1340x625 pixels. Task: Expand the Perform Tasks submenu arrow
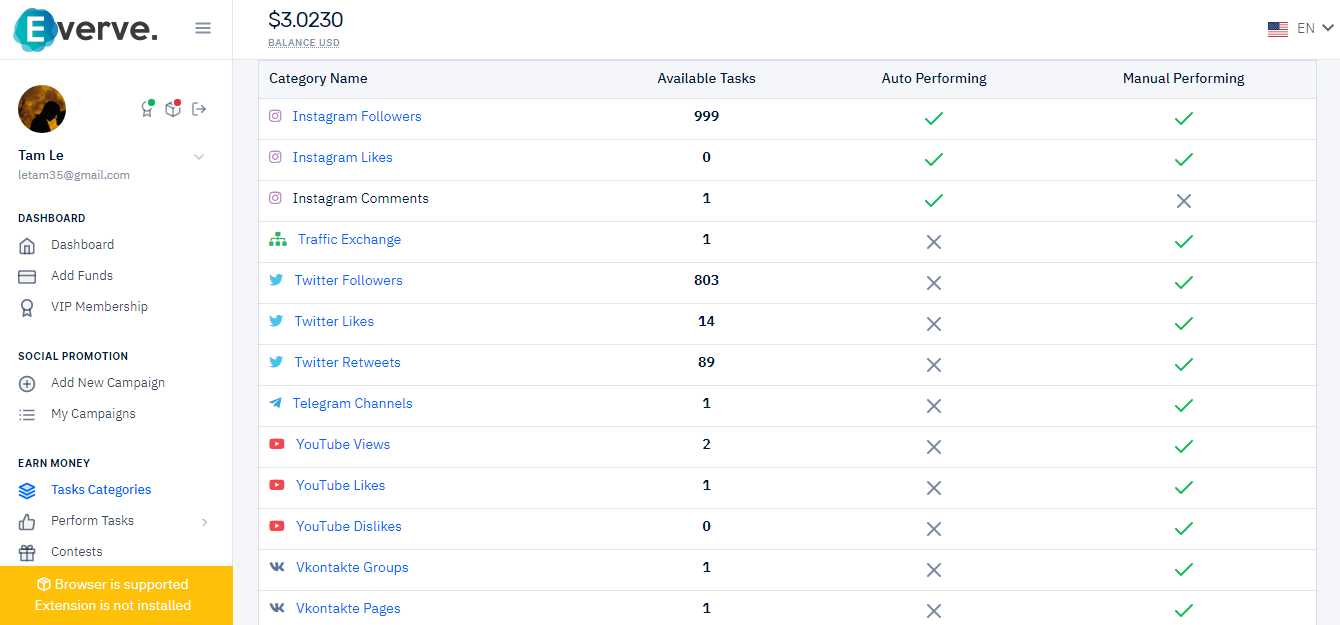(x=204, y=522)
